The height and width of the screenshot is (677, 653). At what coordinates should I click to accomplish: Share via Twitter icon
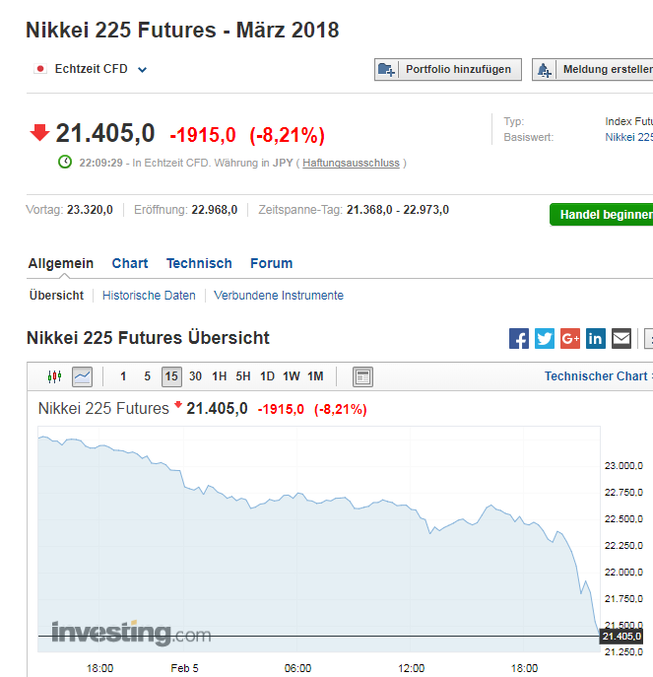(544, 338)
